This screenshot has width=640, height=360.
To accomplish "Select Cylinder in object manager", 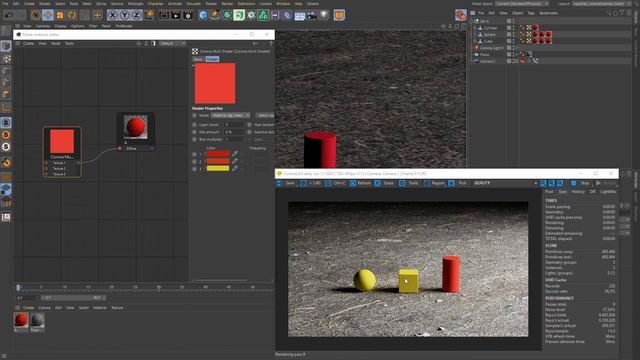I will coord(490,28).
